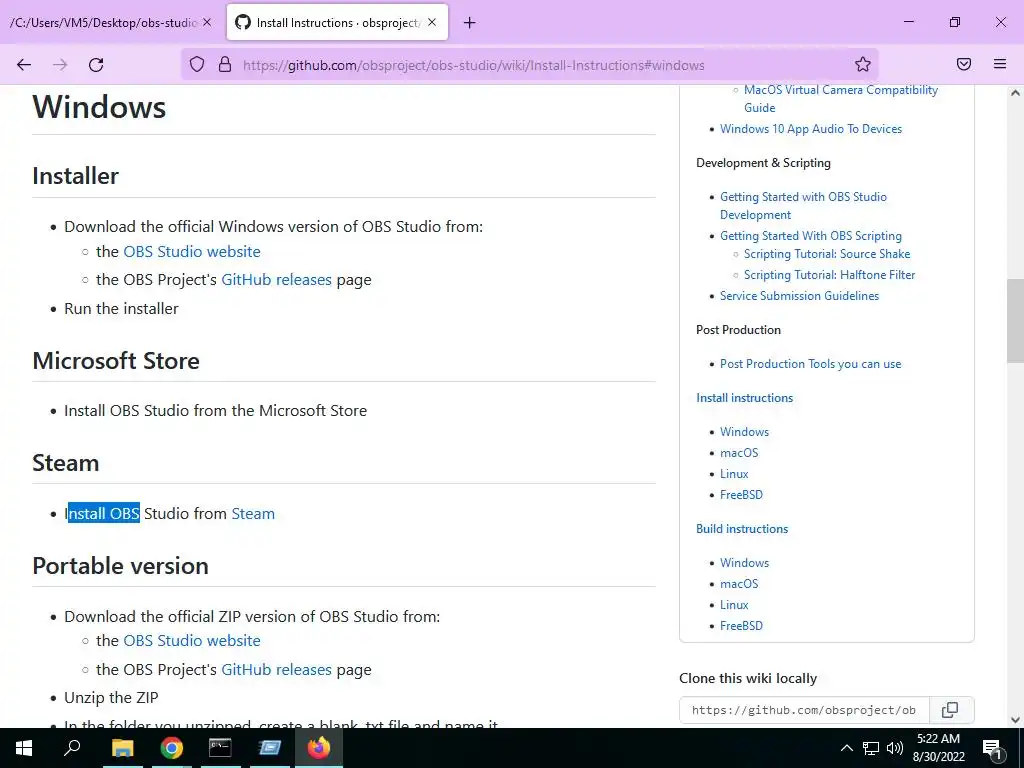The image size is (1024, 768).
Task: Click the scrollbar down arrow
Action: (1015, 720)
